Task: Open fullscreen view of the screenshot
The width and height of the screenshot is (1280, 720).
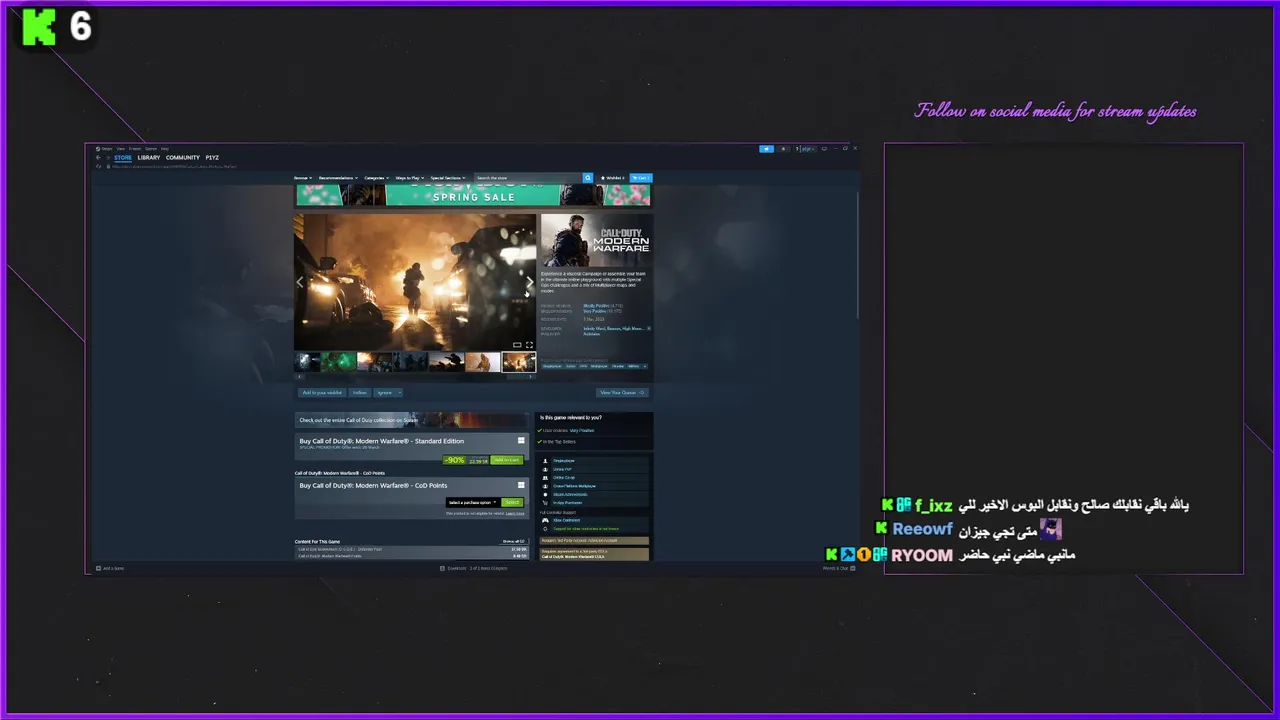Action: [529, 345]
